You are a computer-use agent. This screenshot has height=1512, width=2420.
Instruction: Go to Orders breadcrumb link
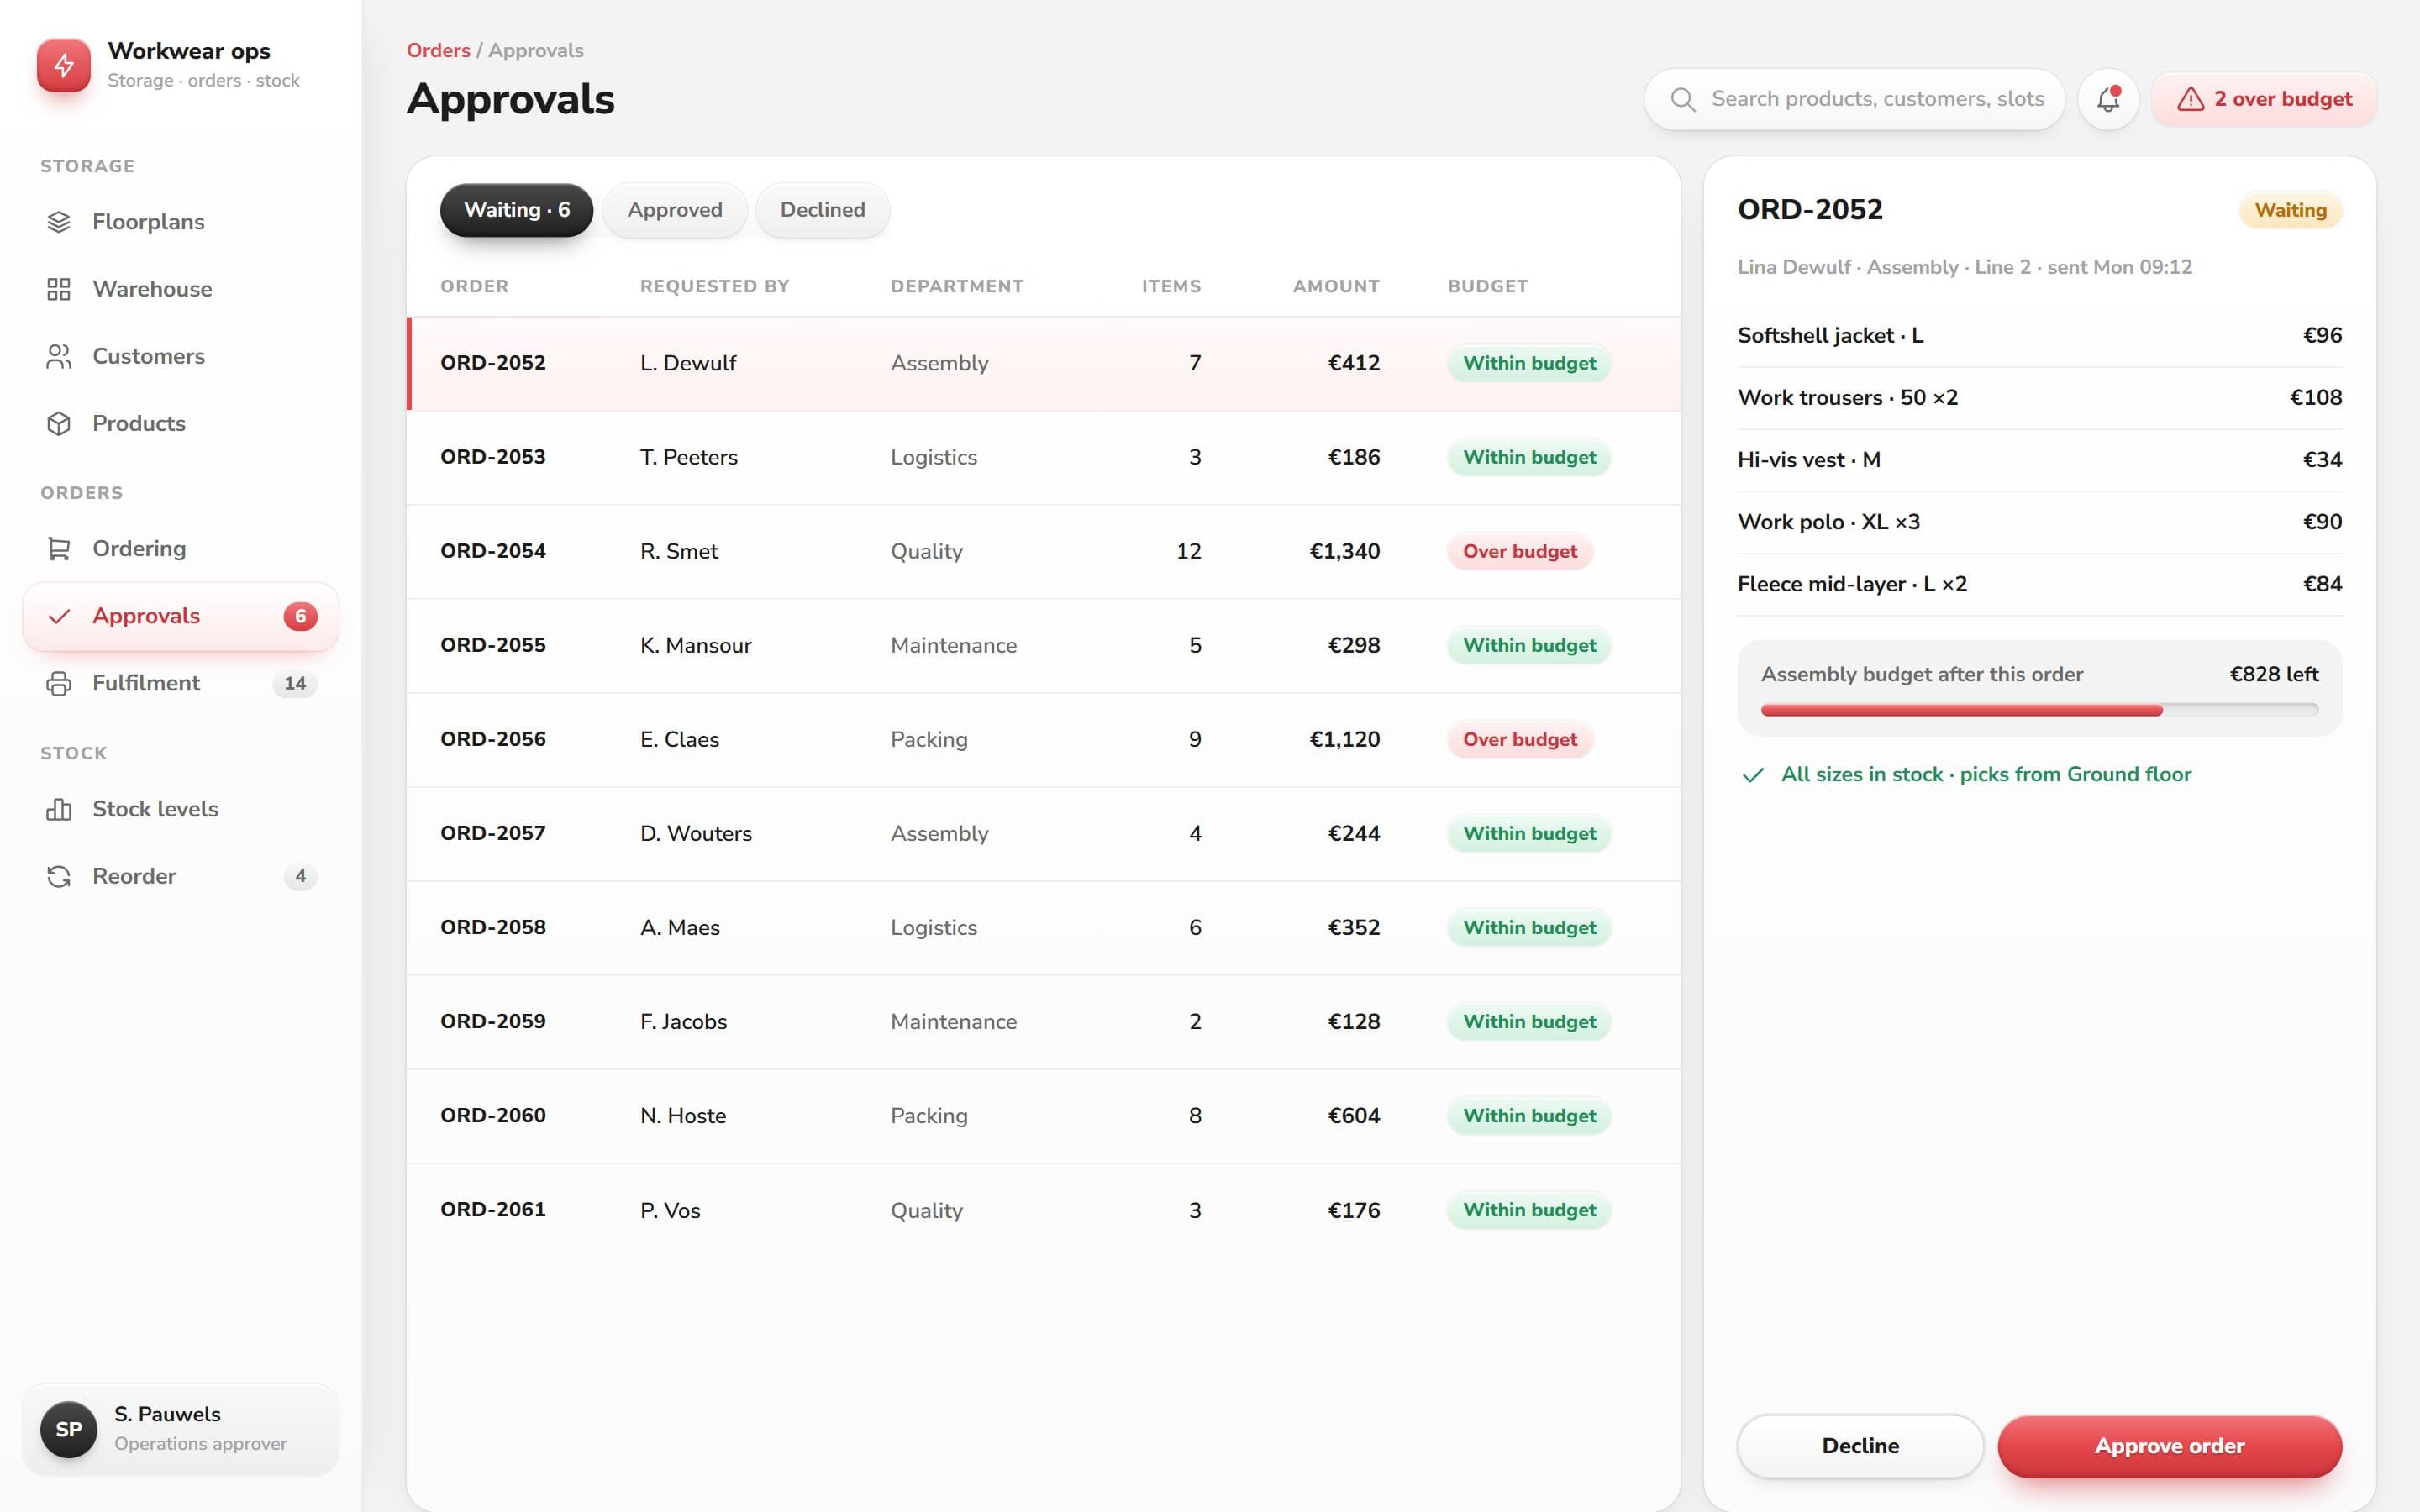click(x=438, y=50)
